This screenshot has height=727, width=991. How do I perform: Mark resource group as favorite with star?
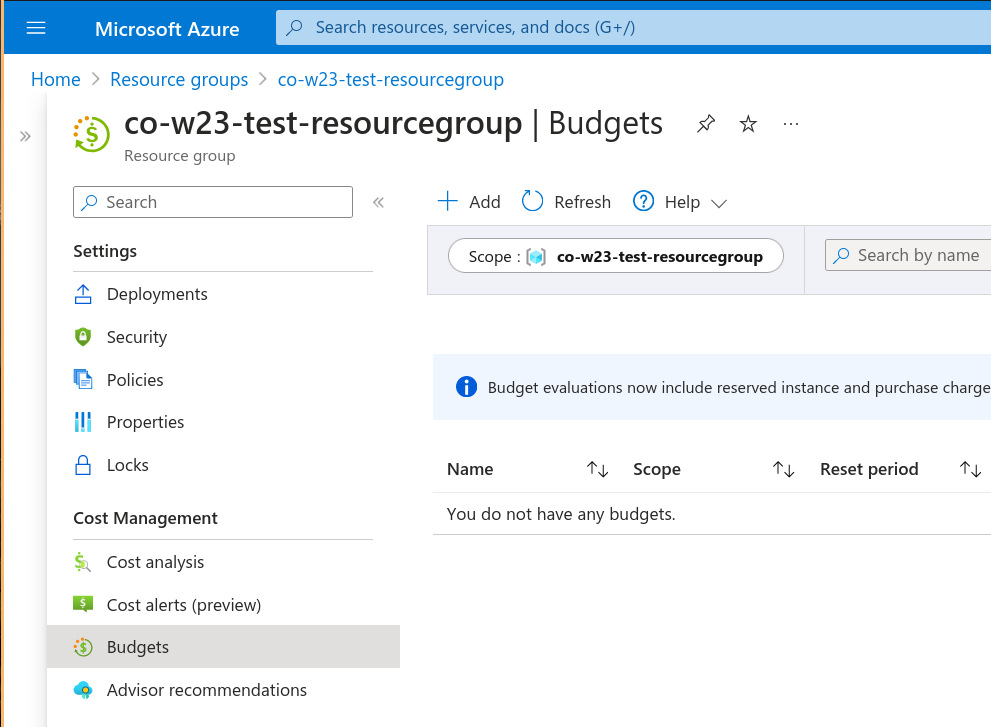[747, 123]
